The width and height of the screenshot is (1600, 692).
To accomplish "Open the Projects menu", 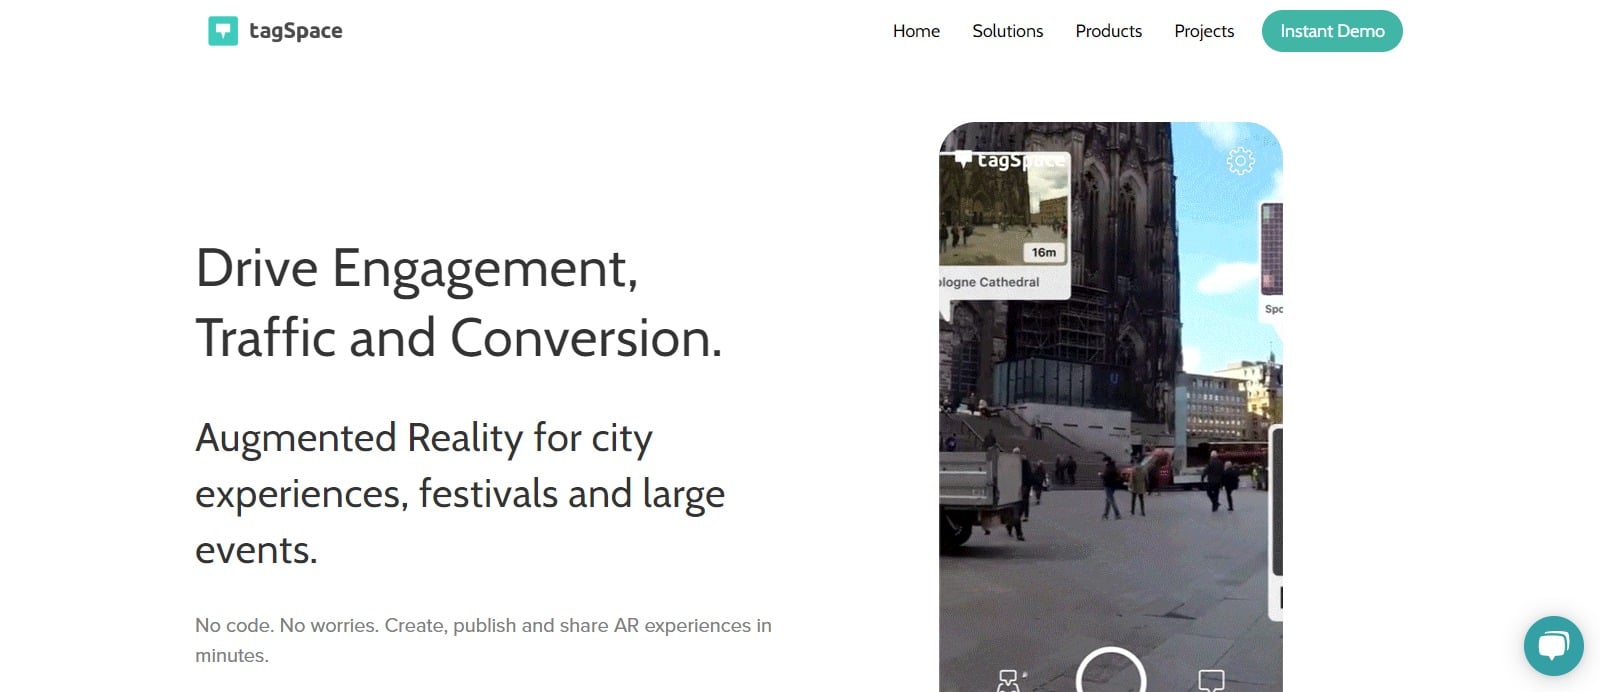I will pos(1204,31).
